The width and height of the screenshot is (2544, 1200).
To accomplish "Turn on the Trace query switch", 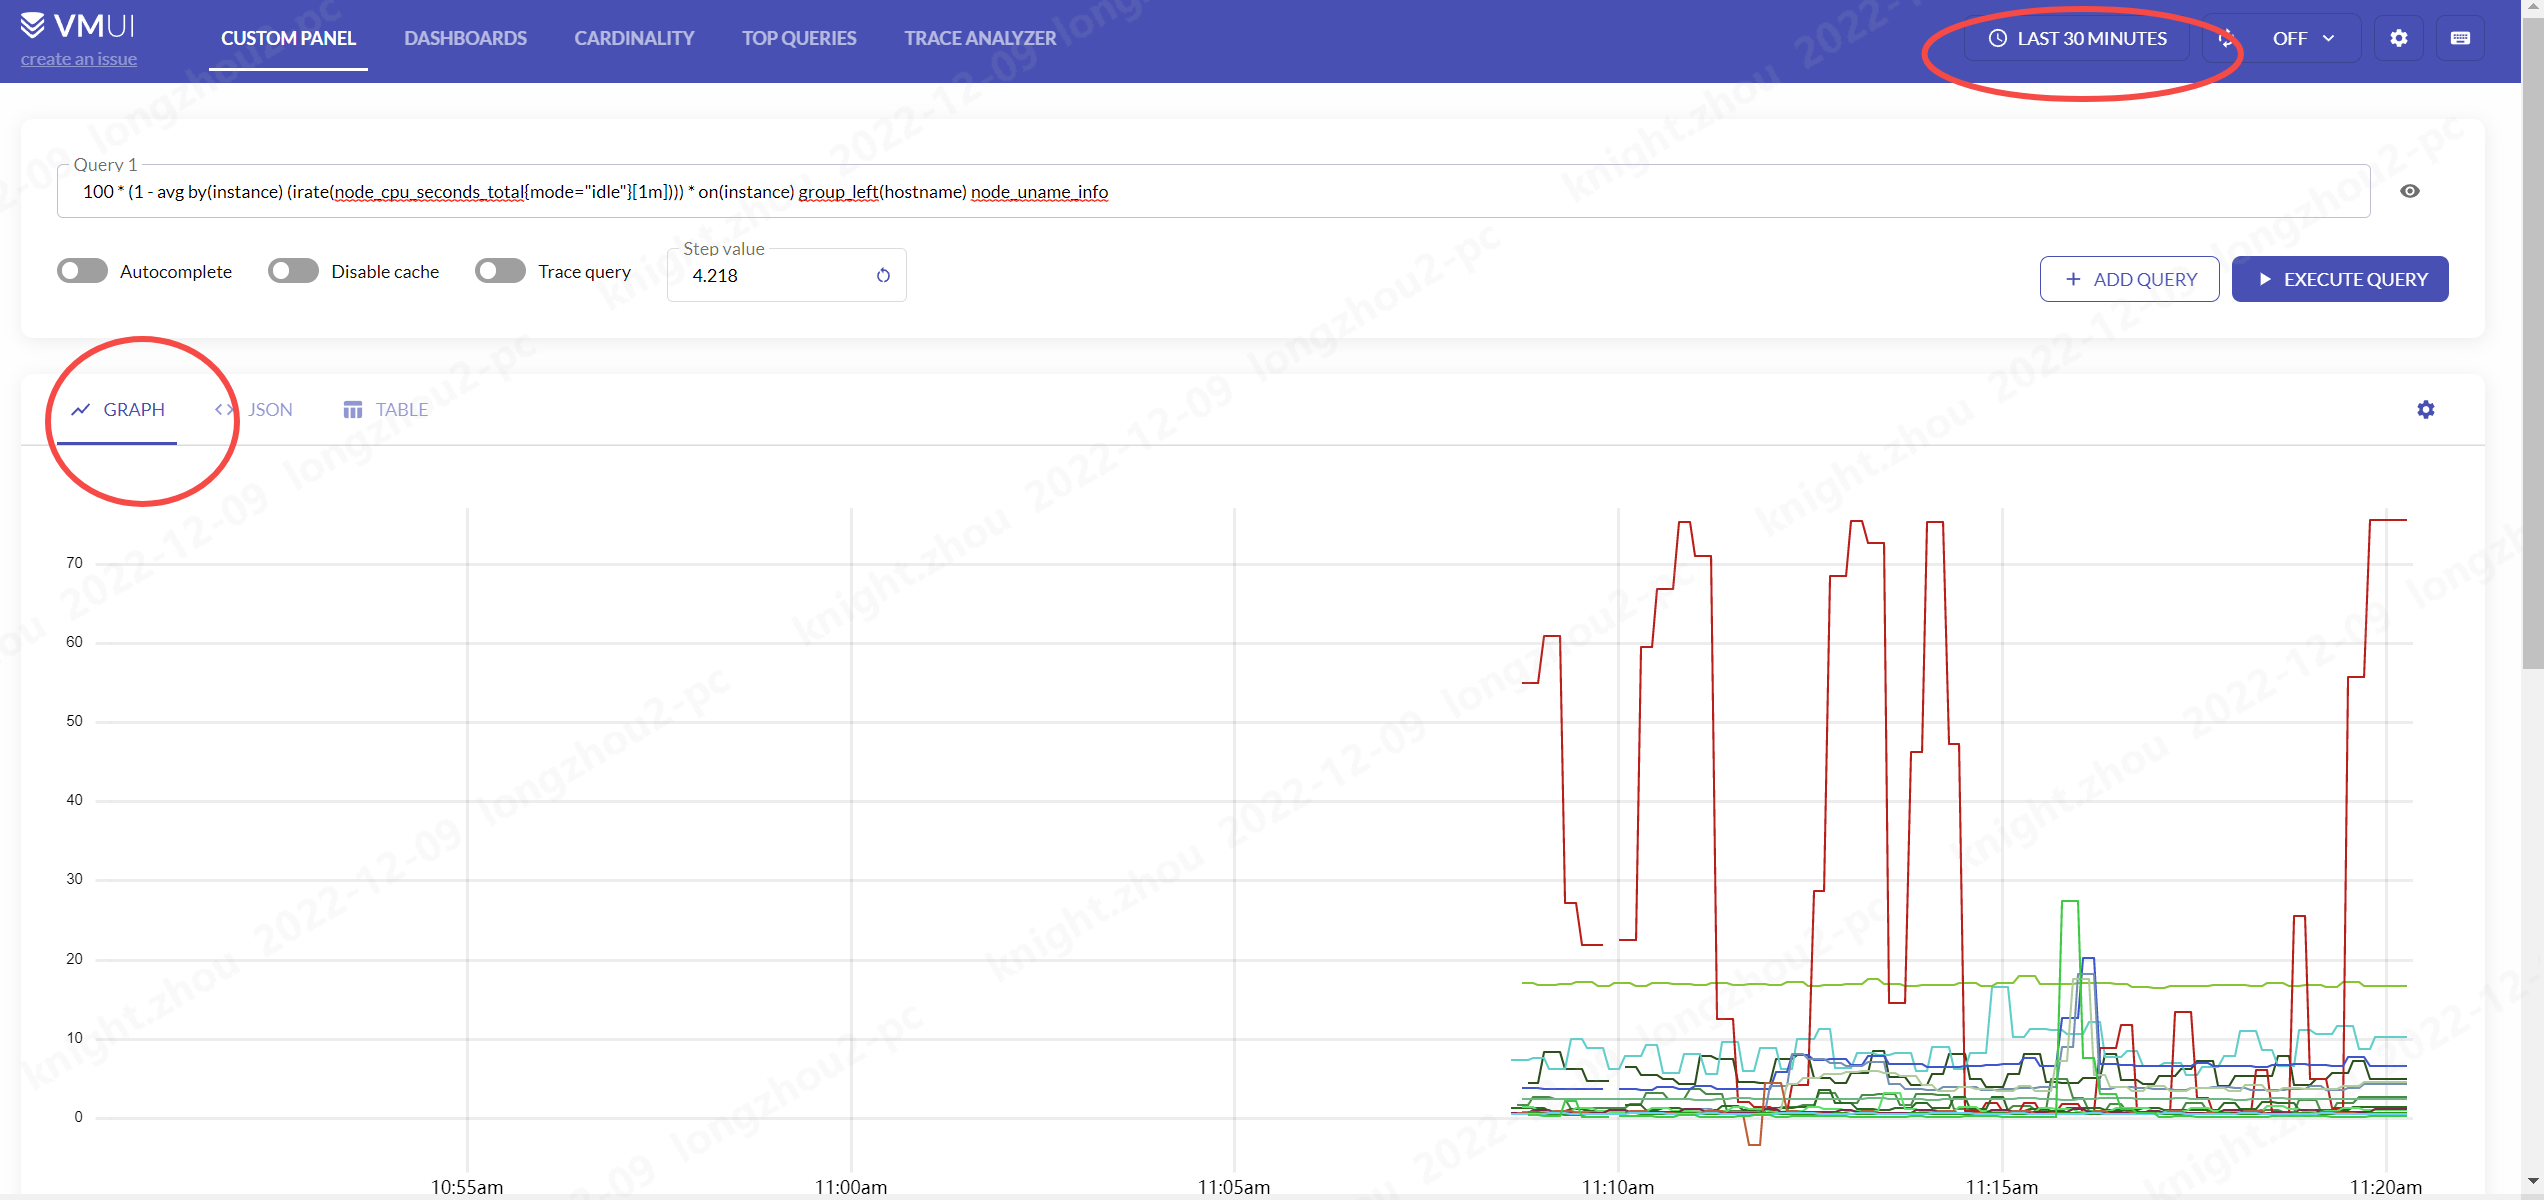I will [500, 271].
